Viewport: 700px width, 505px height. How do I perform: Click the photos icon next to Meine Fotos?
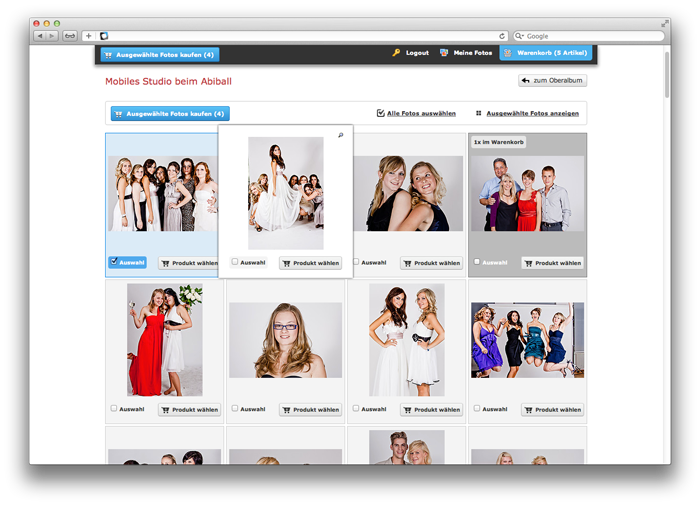(x=444, y=53)
